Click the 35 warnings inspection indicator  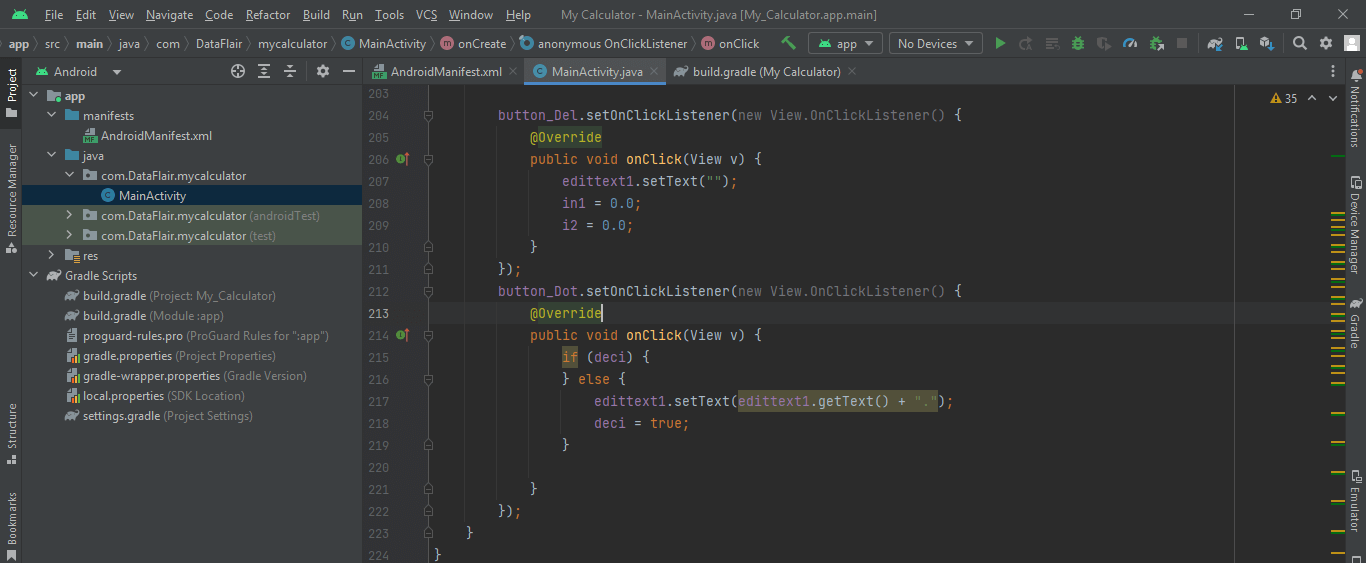(1284, 98)
